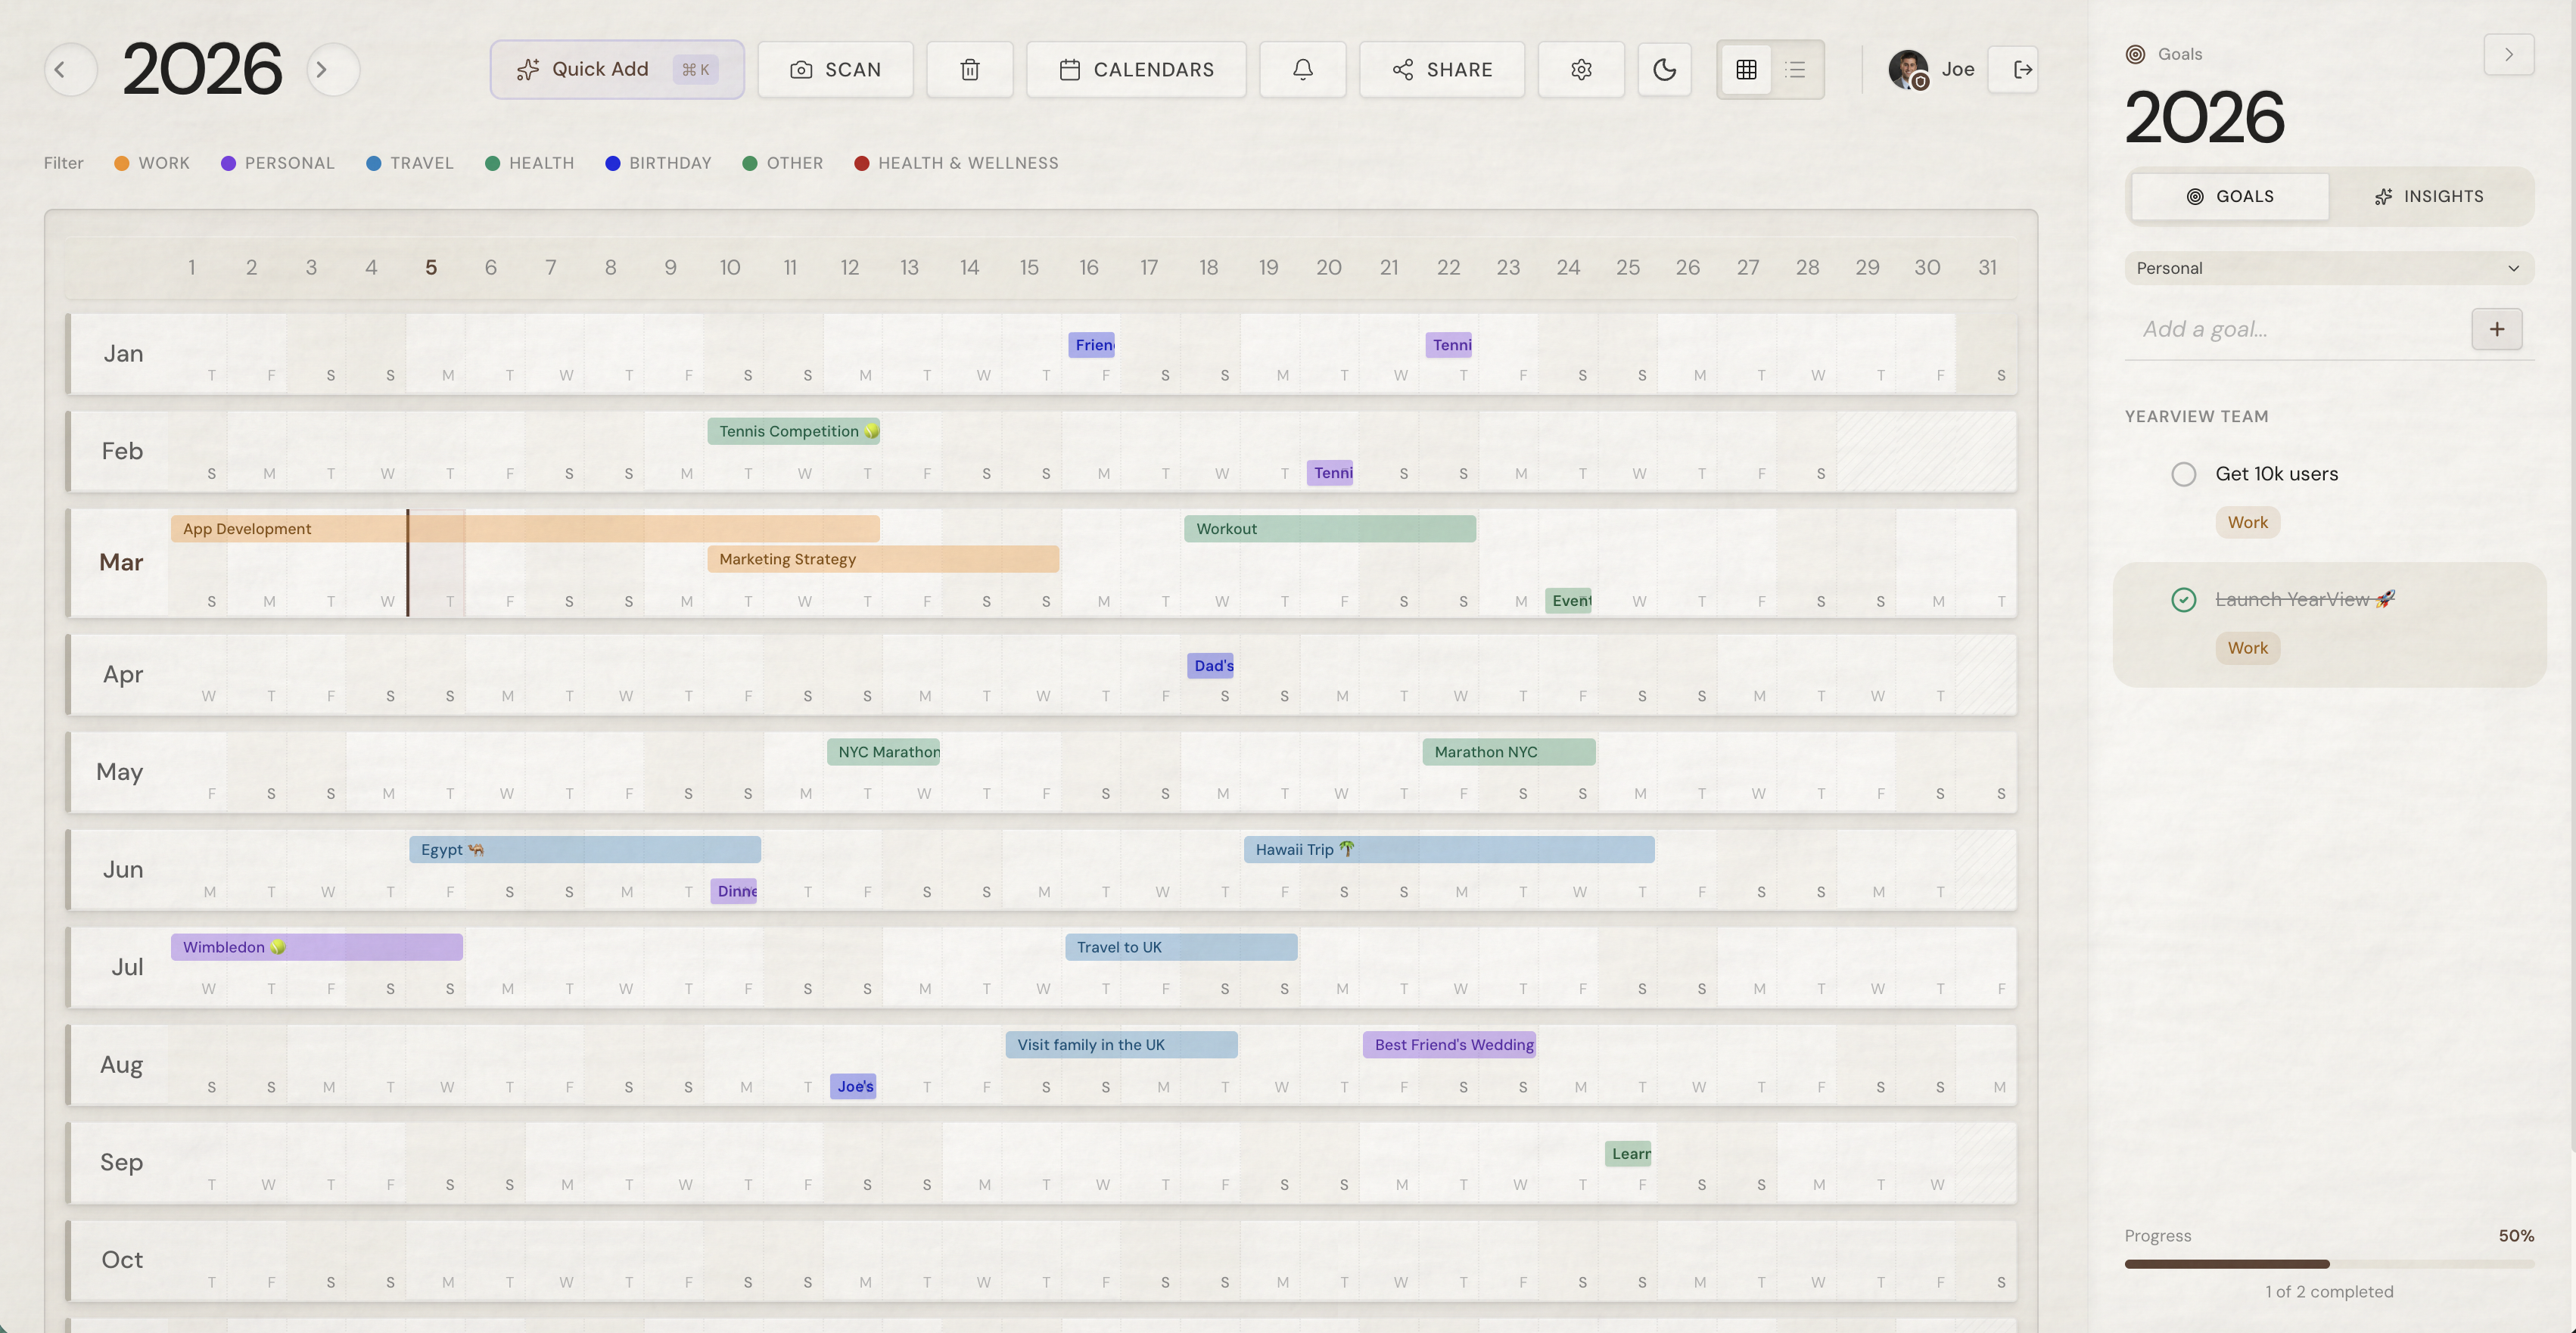Uncheck the Launch YearView goal
The width and height of the screenshot is (2576, 1333).
(2183, 600)
